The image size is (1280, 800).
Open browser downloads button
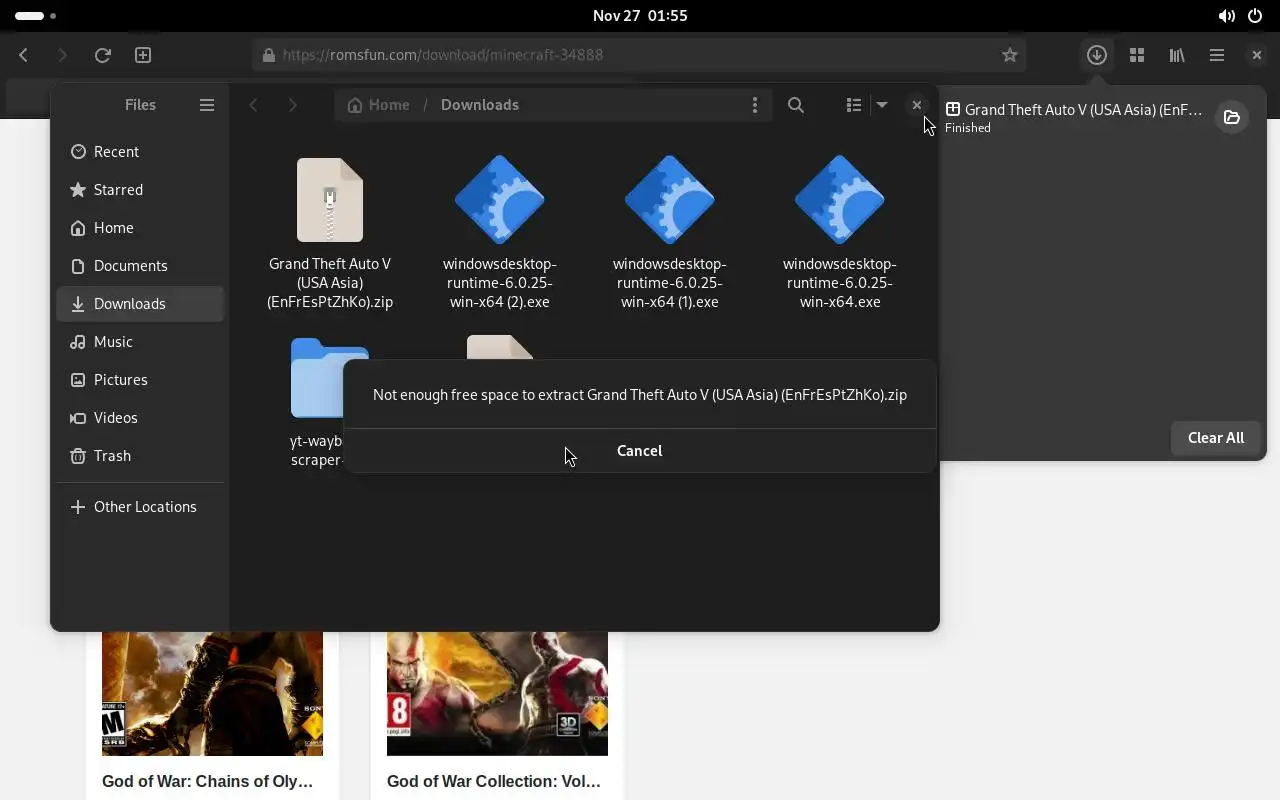(x=1097, y=55)
